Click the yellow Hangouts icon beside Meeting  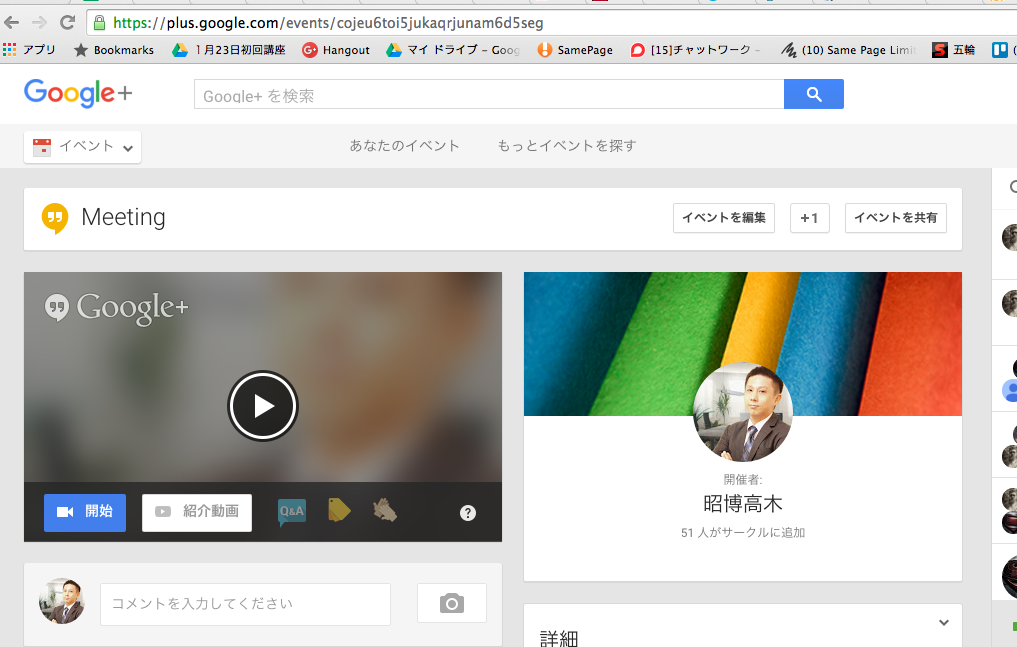pyautogui.click(x=55, y=218)
